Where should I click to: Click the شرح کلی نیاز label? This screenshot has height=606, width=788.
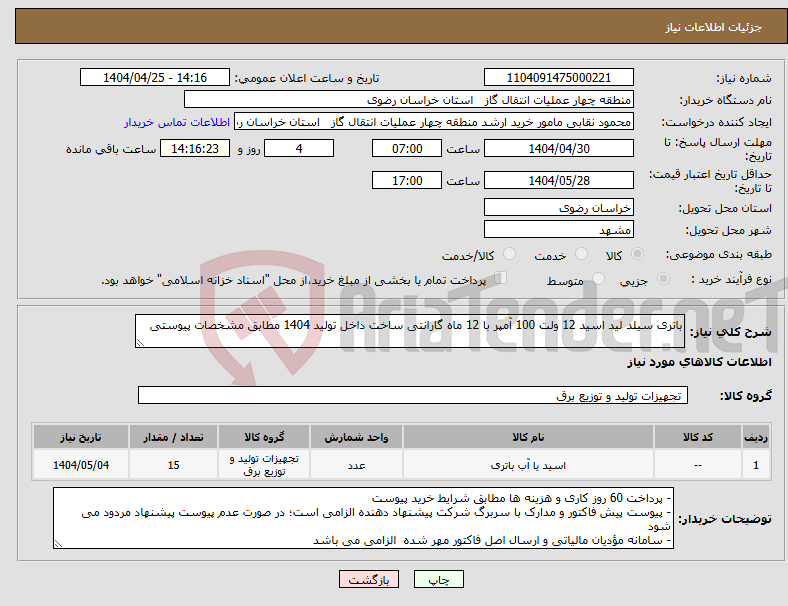731,332
